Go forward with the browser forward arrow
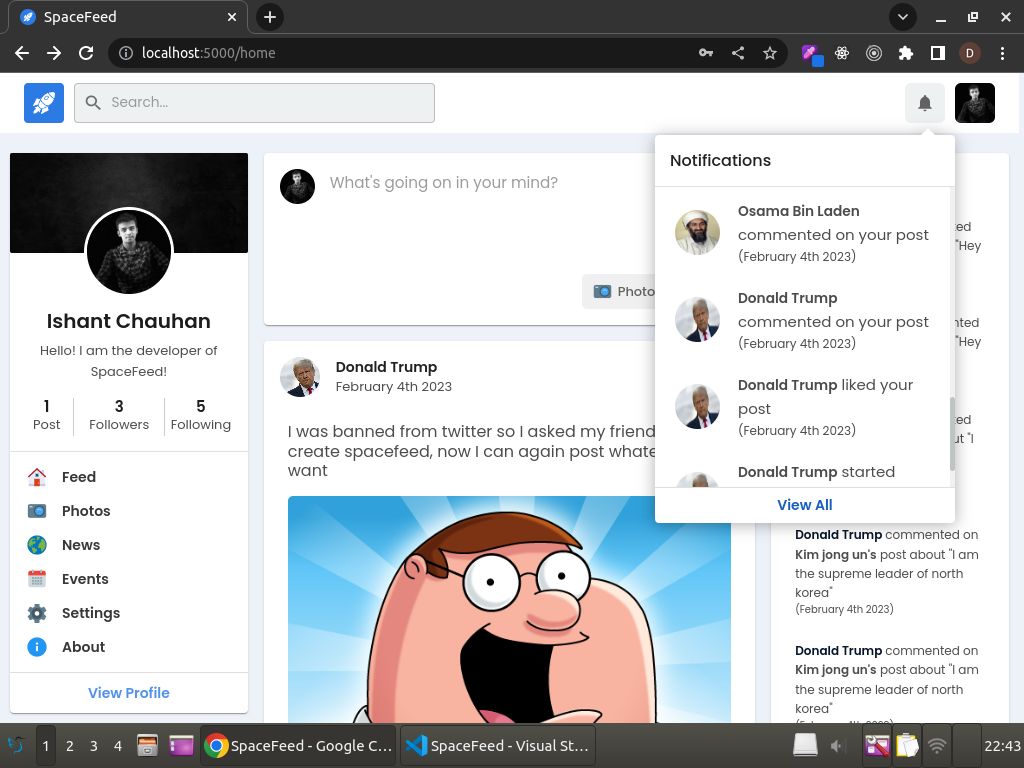The image size is (1024, 768). pyautogui.click(x=54, y=53)
